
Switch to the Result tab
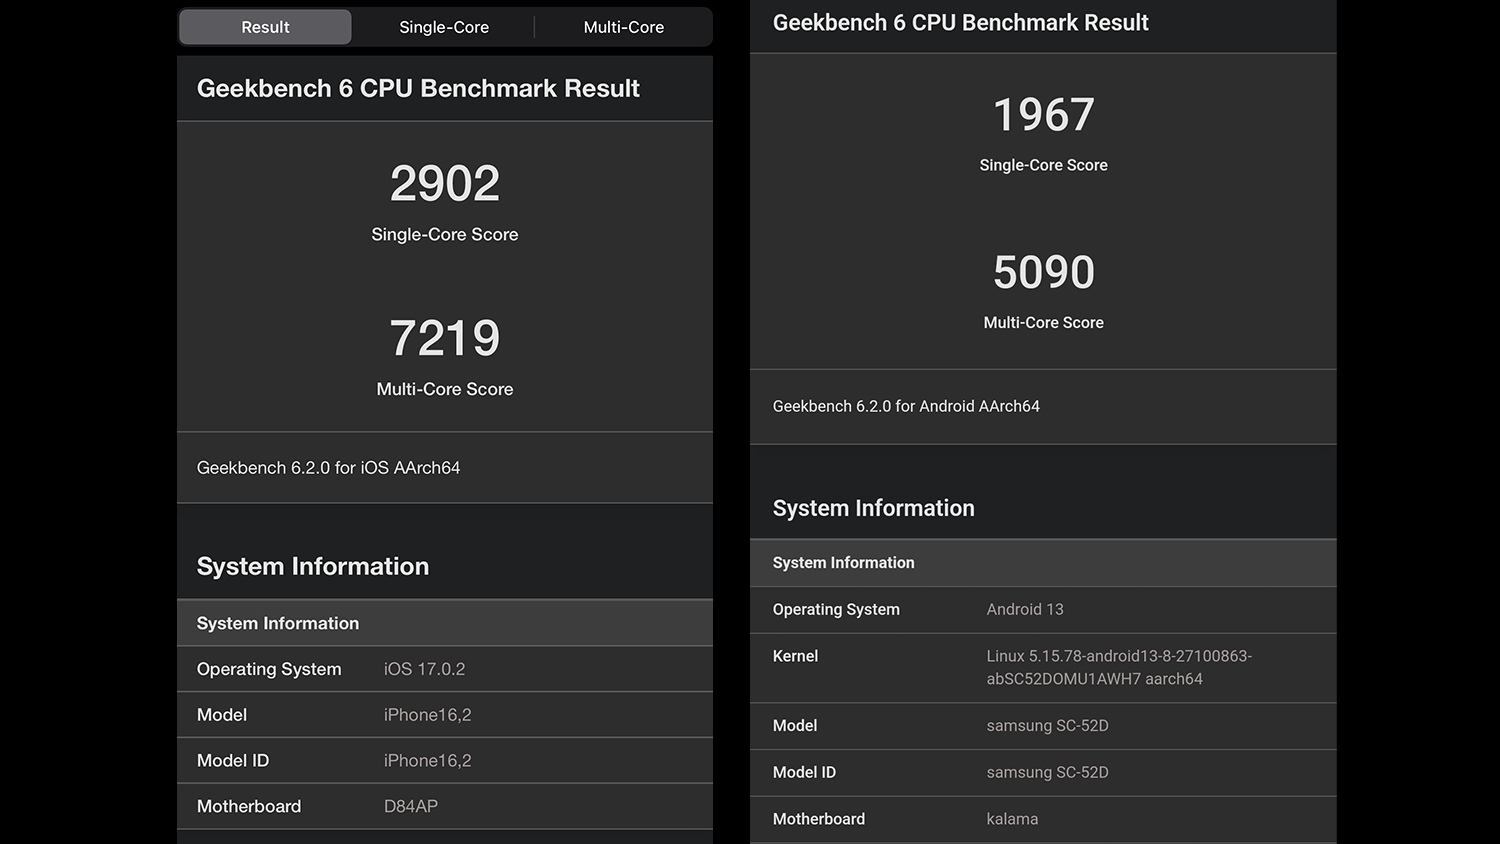tap(265, 27)
